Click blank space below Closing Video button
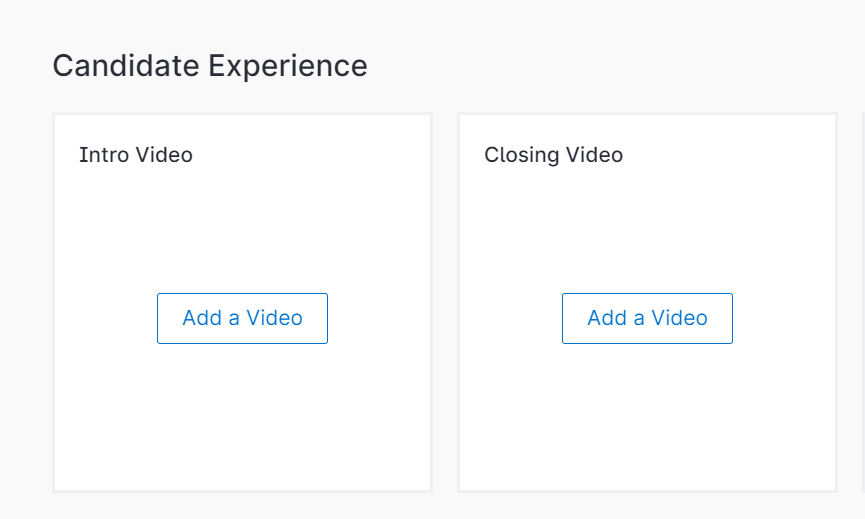The height and width of the screenshot is (519, 865). (x=647, y=420)
